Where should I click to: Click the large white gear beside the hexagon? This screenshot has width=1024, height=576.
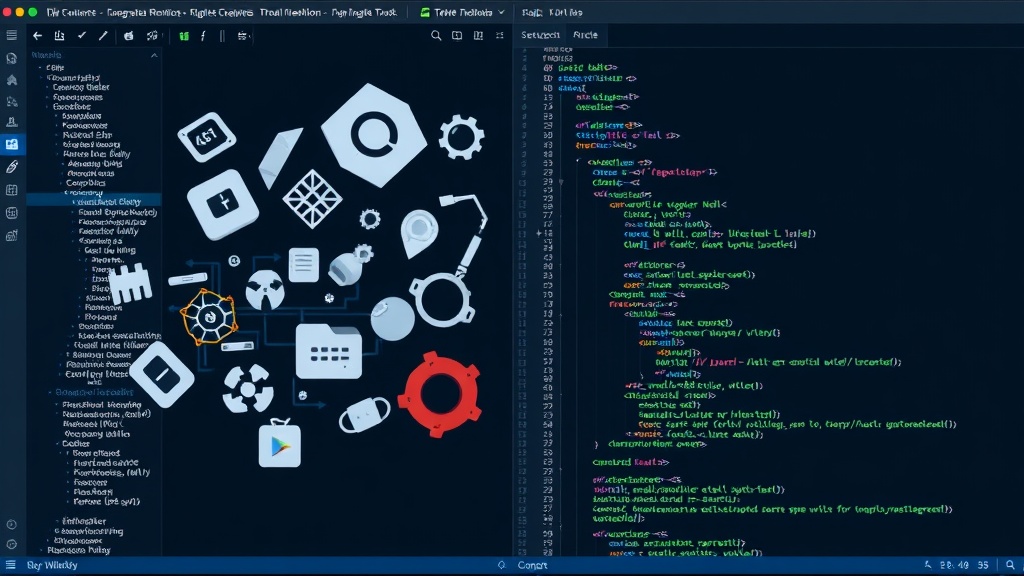pyautogui.click(x=461, y=137)
